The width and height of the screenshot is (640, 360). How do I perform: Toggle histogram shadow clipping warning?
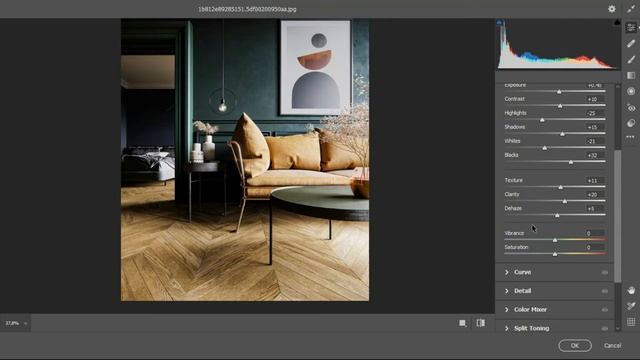pyautogui.click(x=499, y=23)
